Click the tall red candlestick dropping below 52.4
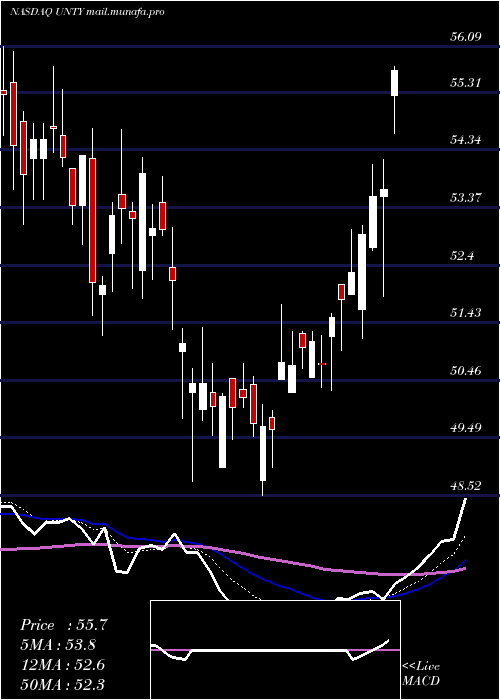 point(92,220)
